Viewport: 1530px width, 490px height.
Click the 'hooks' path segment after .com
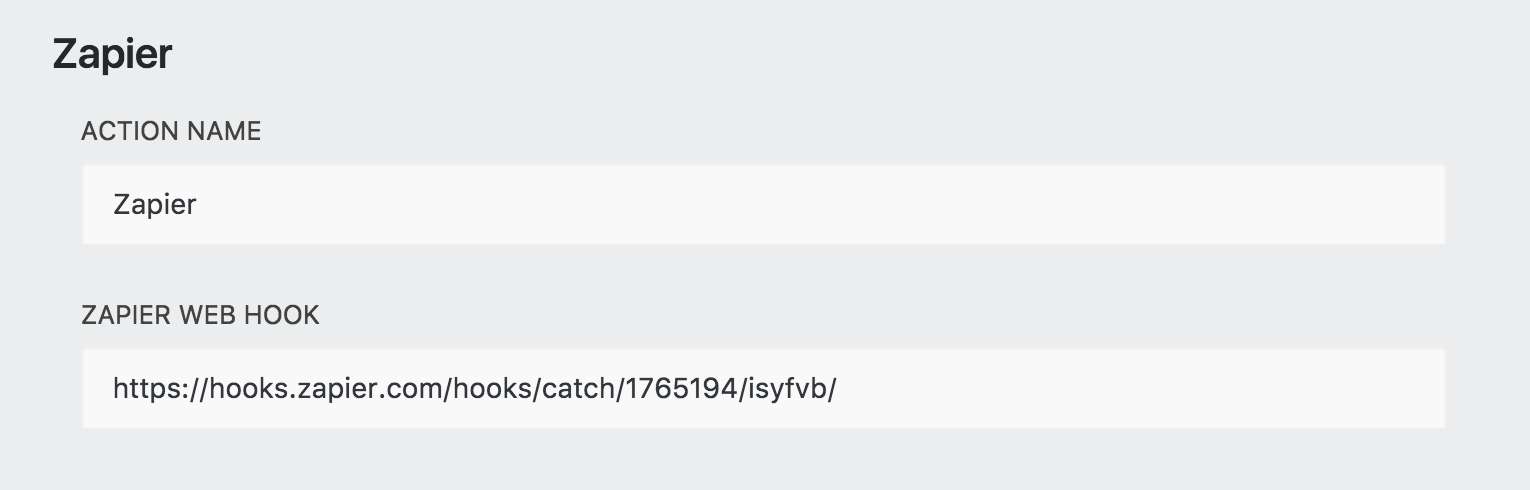pos(491,388)
